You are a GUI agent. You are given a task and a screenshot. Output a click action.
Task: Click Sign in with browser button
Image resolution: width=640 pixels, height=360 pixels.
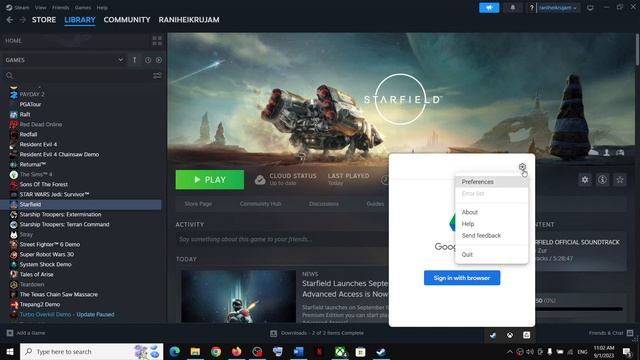(x=462, y=278)
